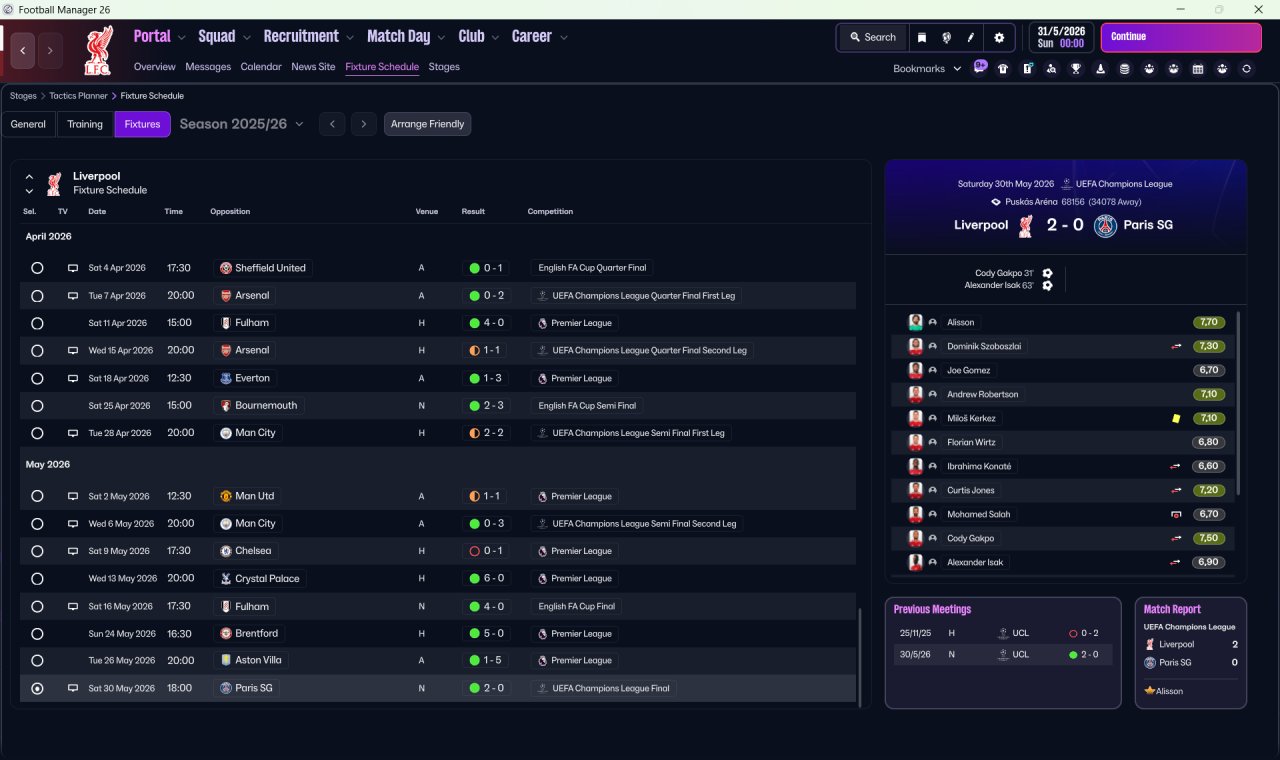Open the 25/11/25 previous meeting row

(1002, 633)
